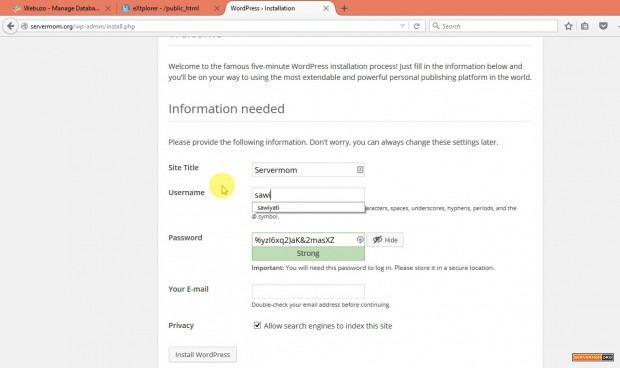This screenshot has height=368, width=620.
Task: Open a new browser tab
Action: click(x=344, y=8)
